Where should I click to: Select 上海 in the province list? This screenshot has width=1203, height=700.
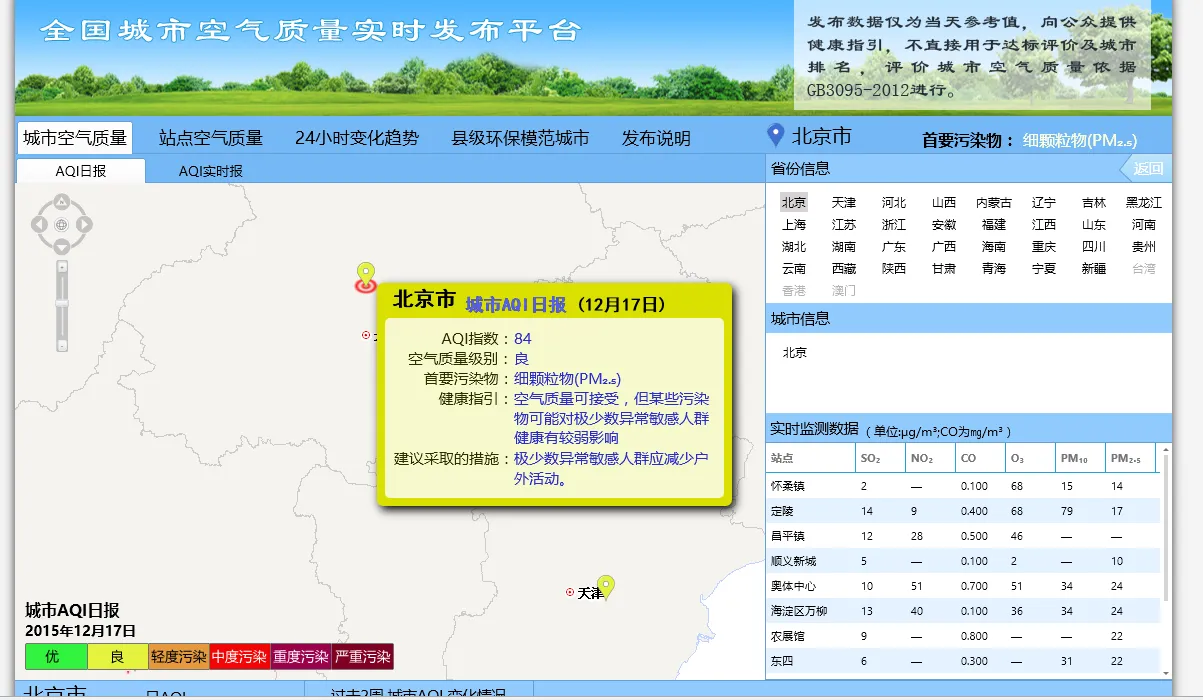[x=794, y=225]
